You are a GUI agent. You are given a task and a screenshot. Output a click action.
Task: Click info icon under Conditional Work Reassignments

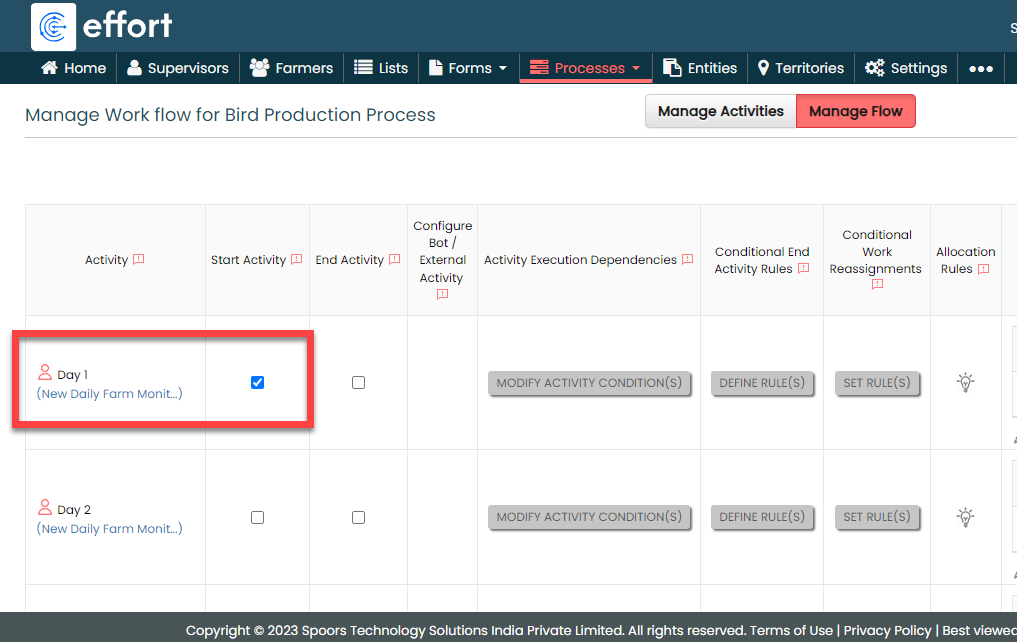877,285
